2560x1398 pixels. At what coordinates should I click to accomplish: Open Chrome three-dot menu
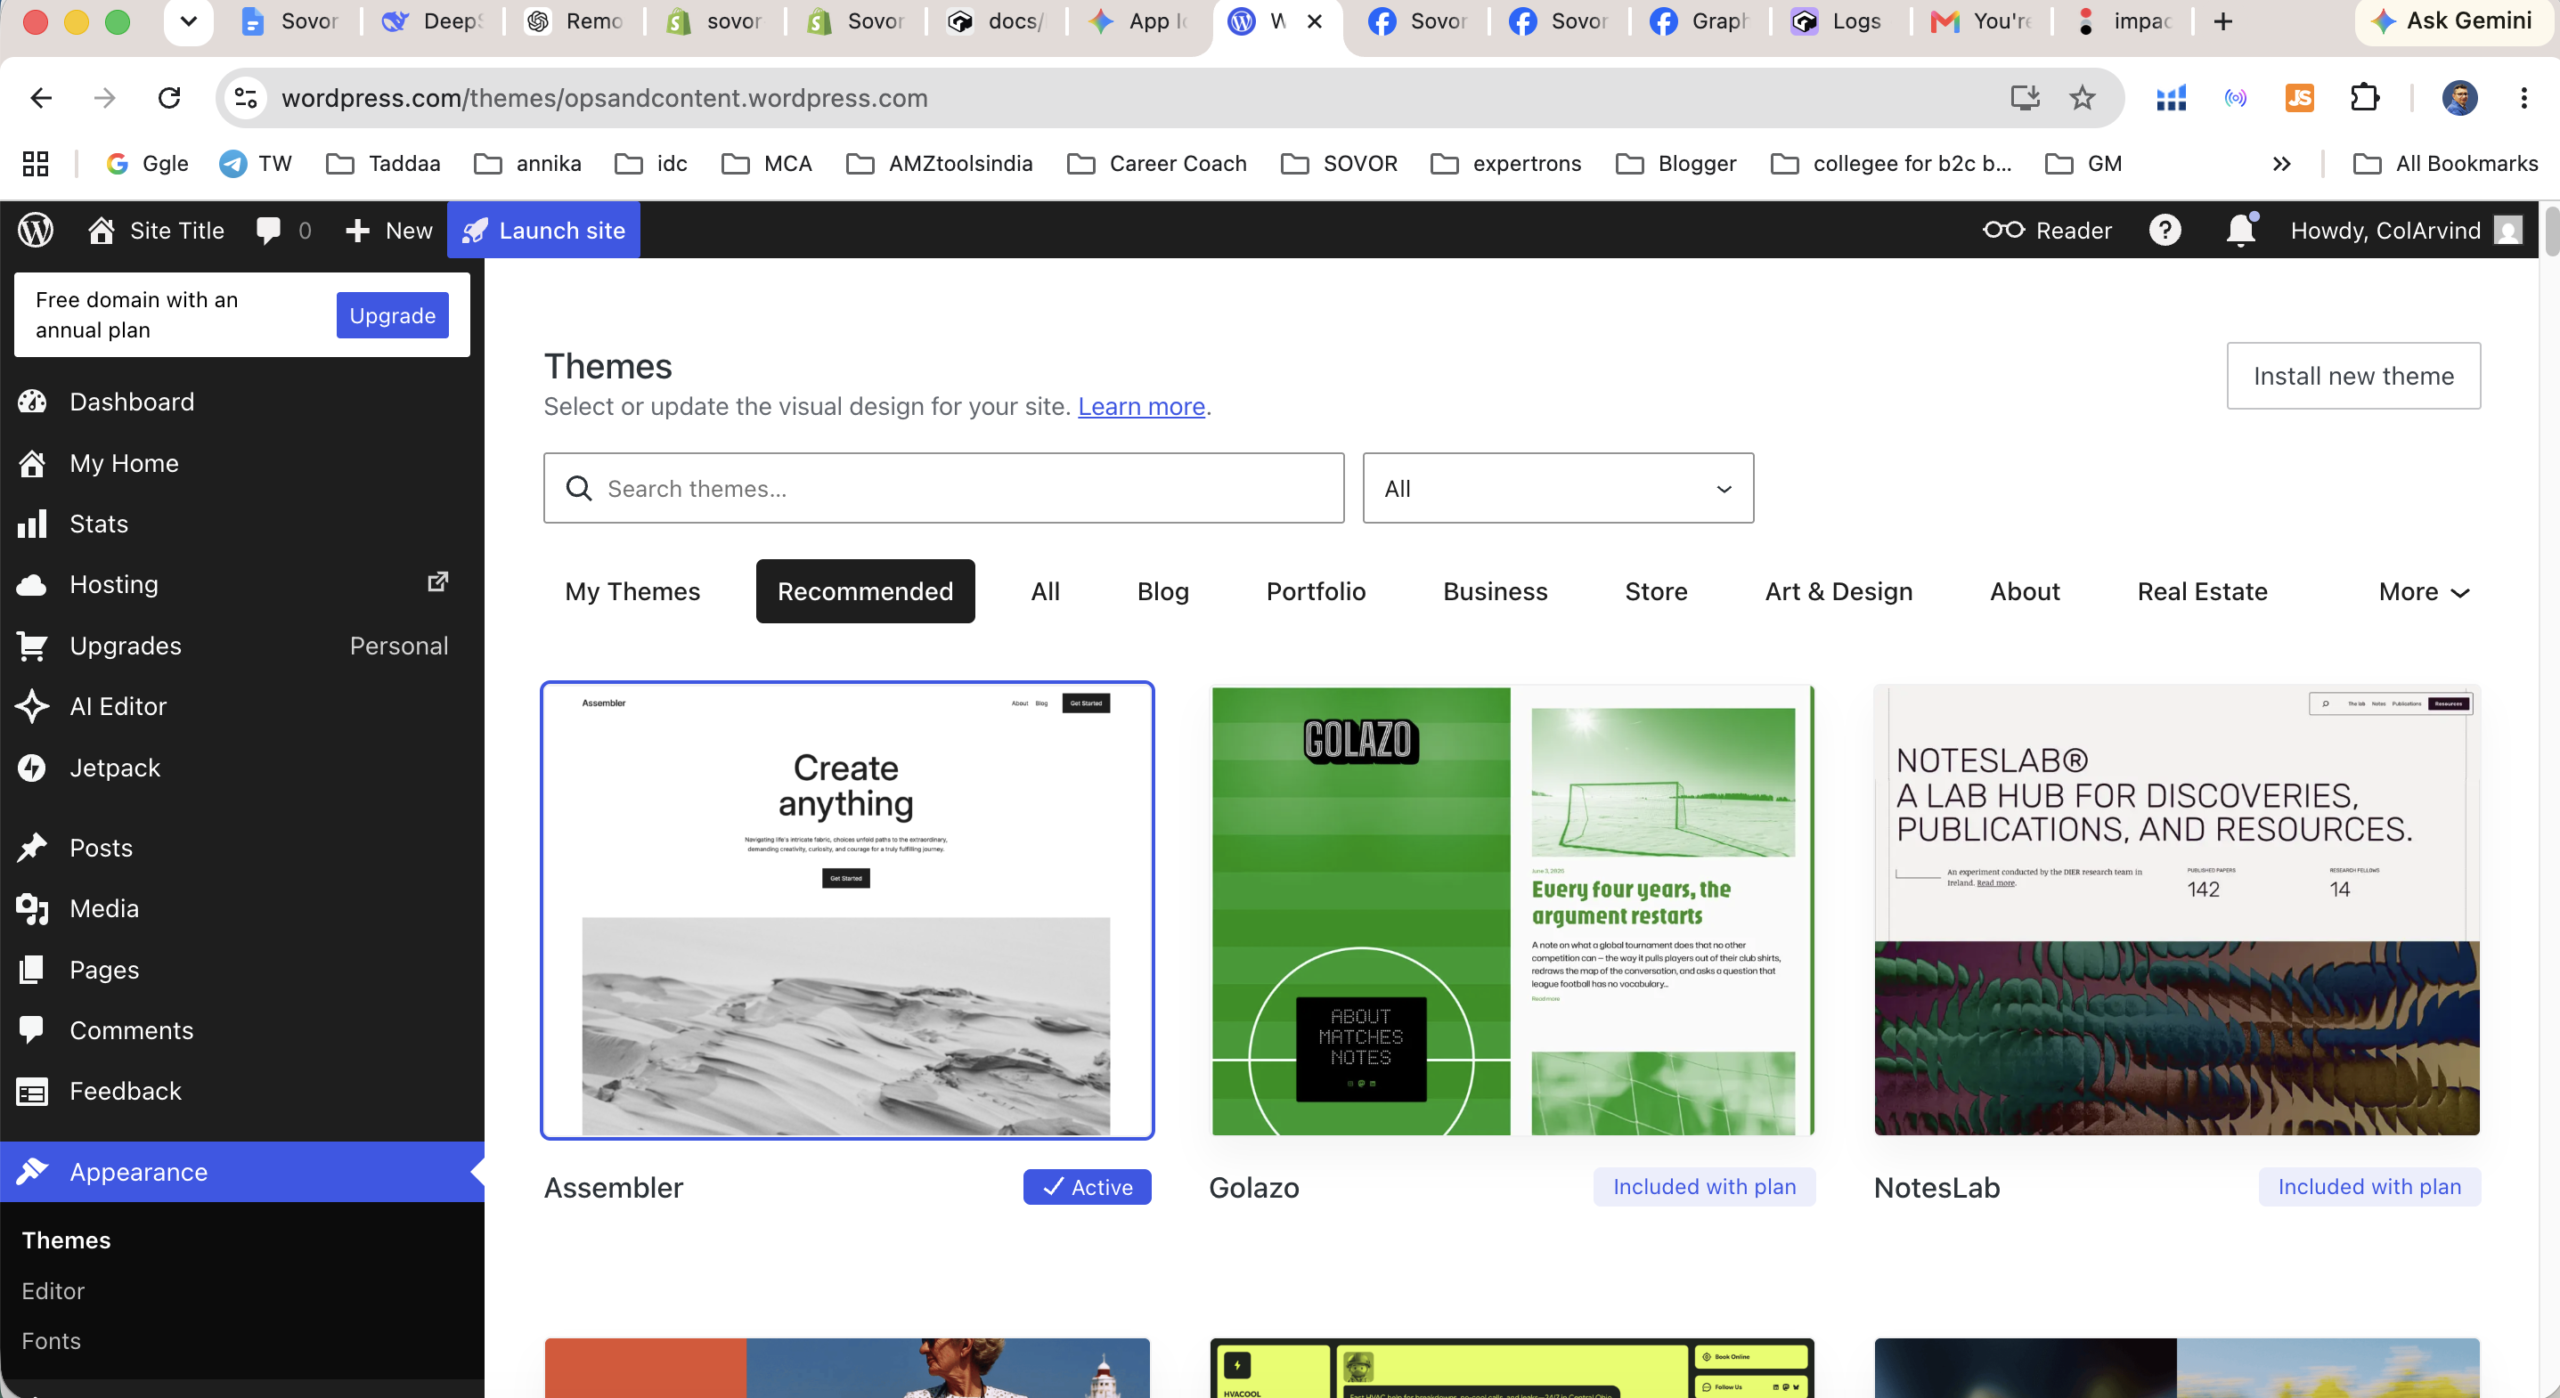click(2524, 98)
